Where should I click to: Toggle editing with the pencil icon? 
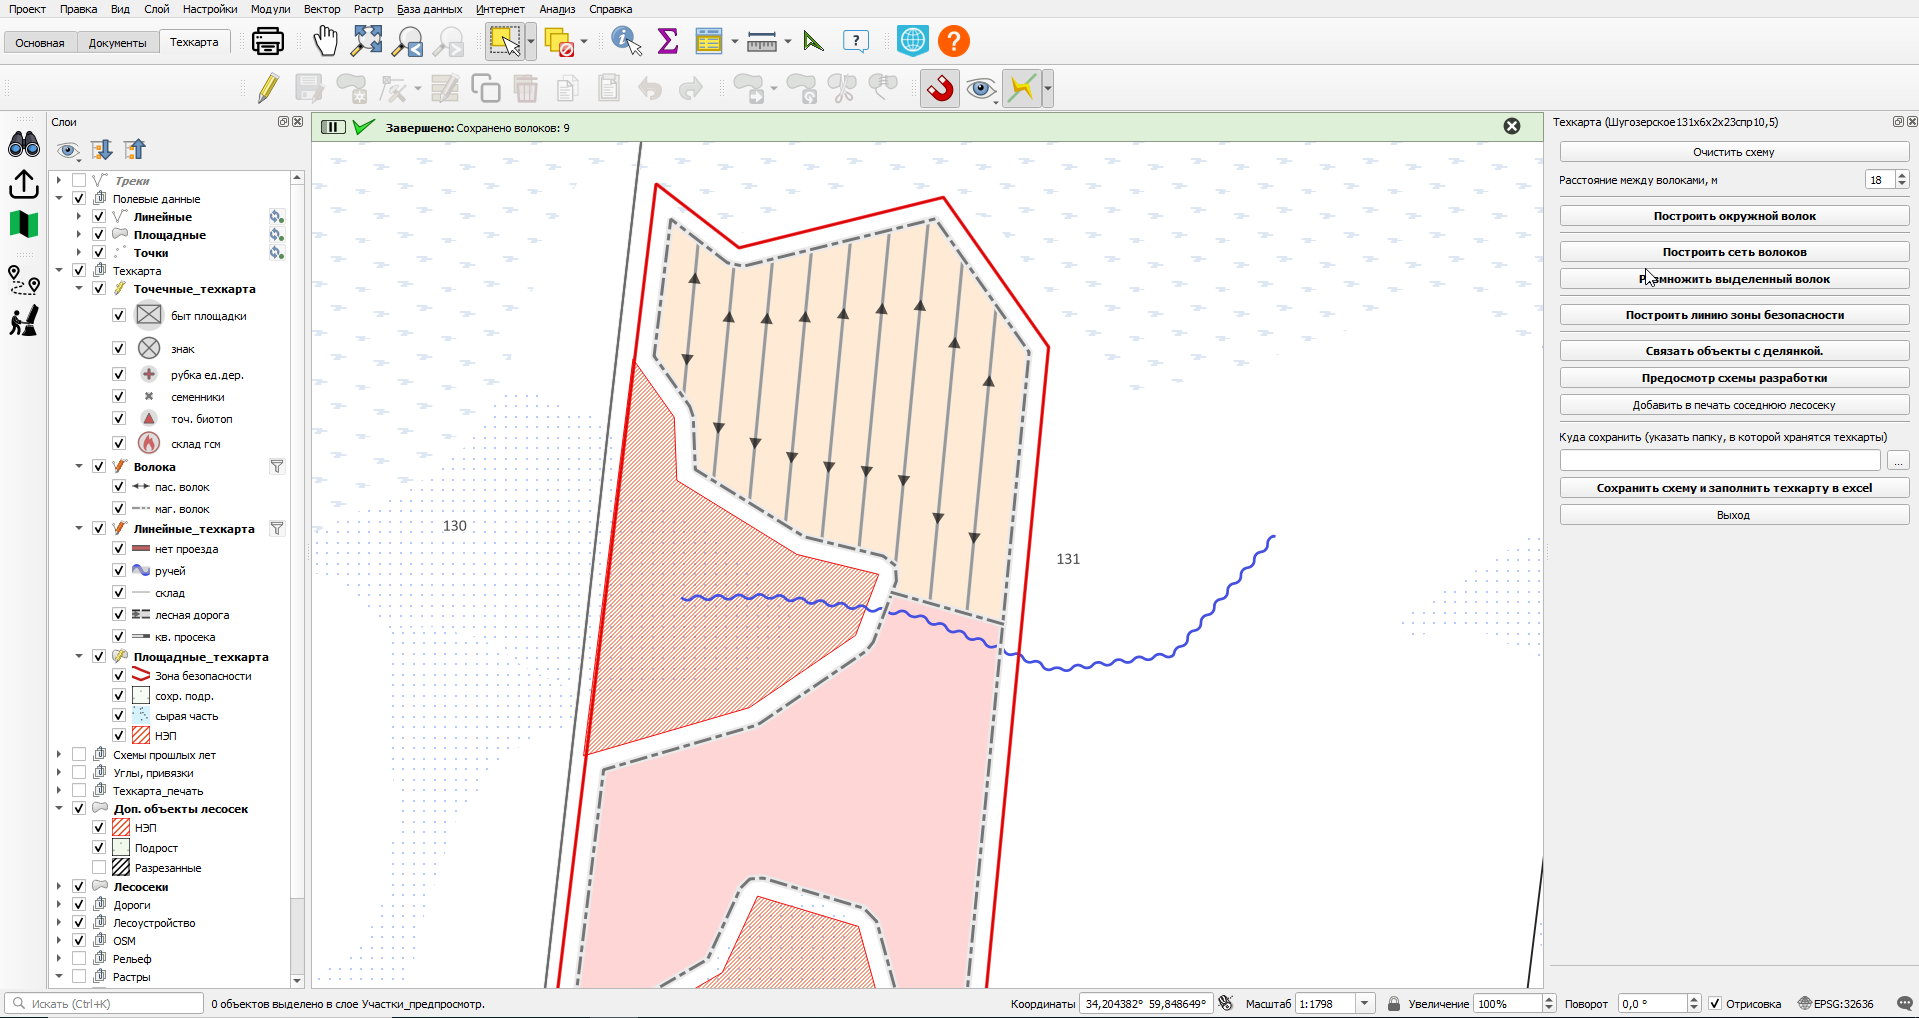267,88
